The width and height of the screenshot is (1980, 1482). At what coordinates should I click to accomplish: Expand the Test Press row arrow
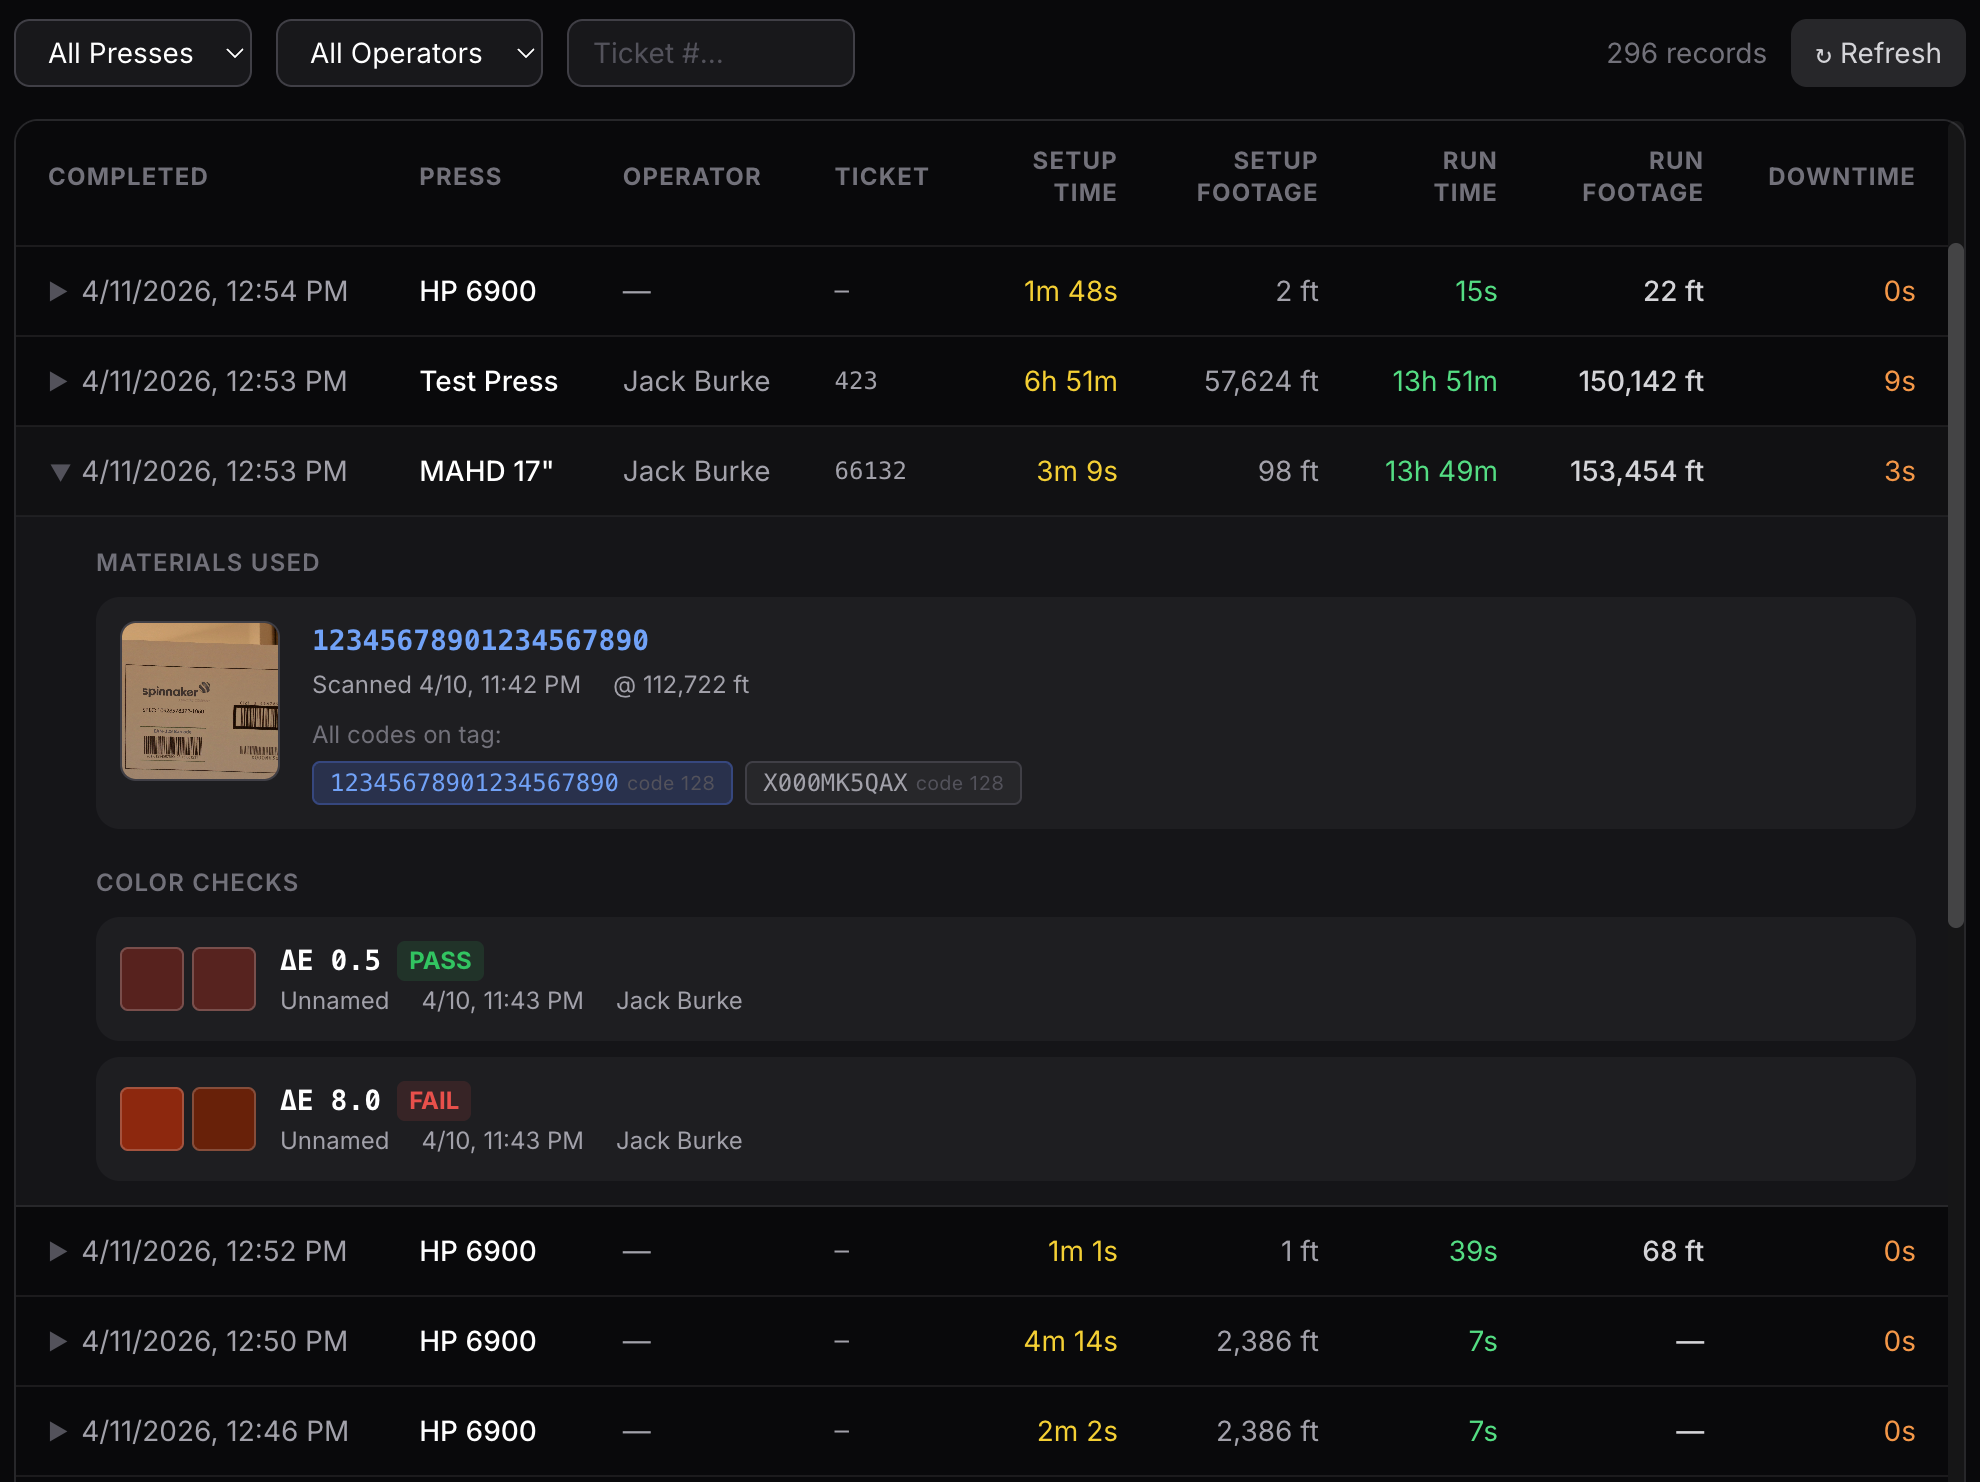[58, 381]
